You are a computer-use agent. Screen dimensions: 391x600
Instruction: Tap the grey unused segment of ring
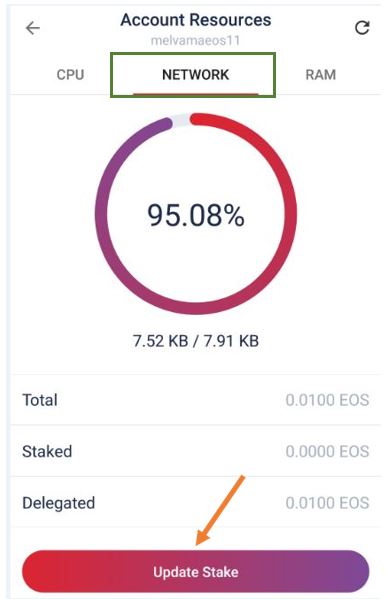(181, 119)
